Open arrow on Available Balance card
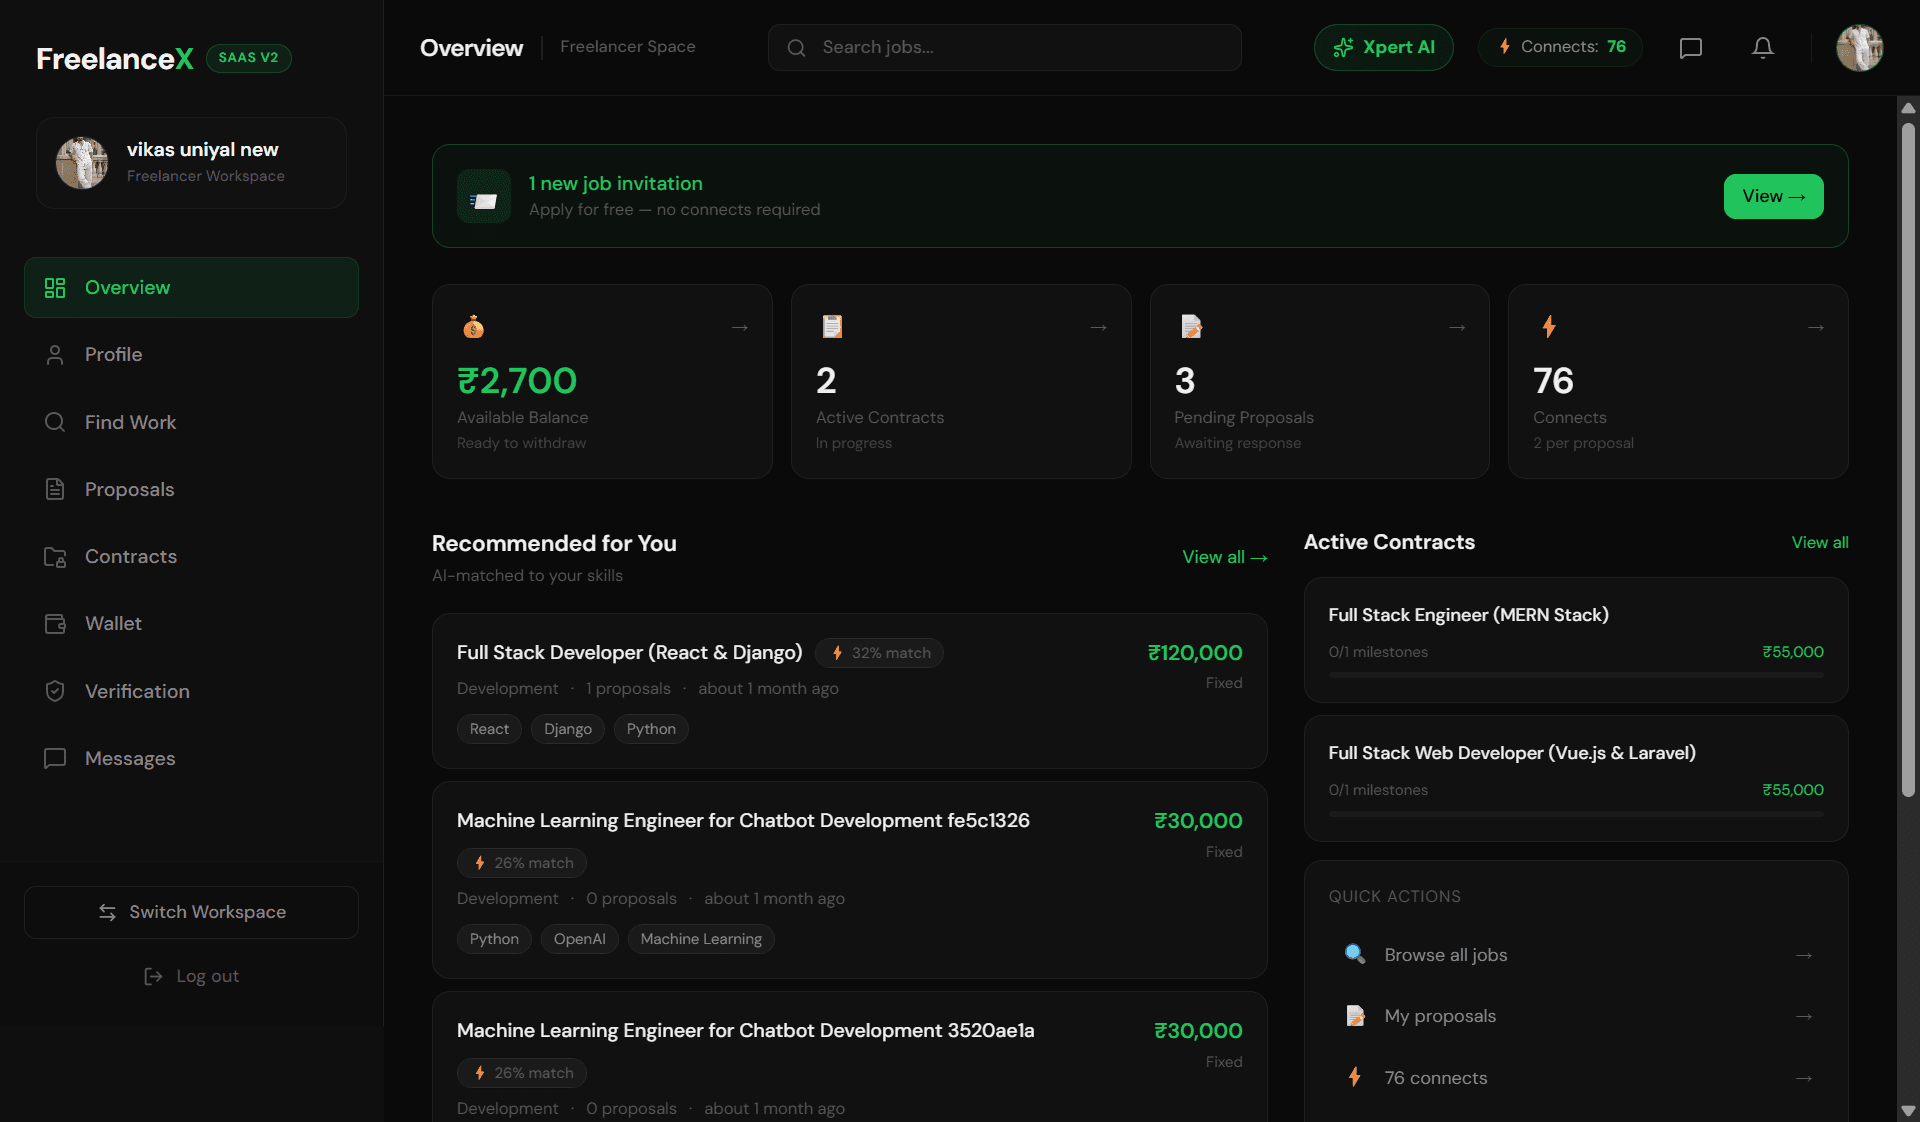This screenshot has width=1920, height=1122. (740, 328)
